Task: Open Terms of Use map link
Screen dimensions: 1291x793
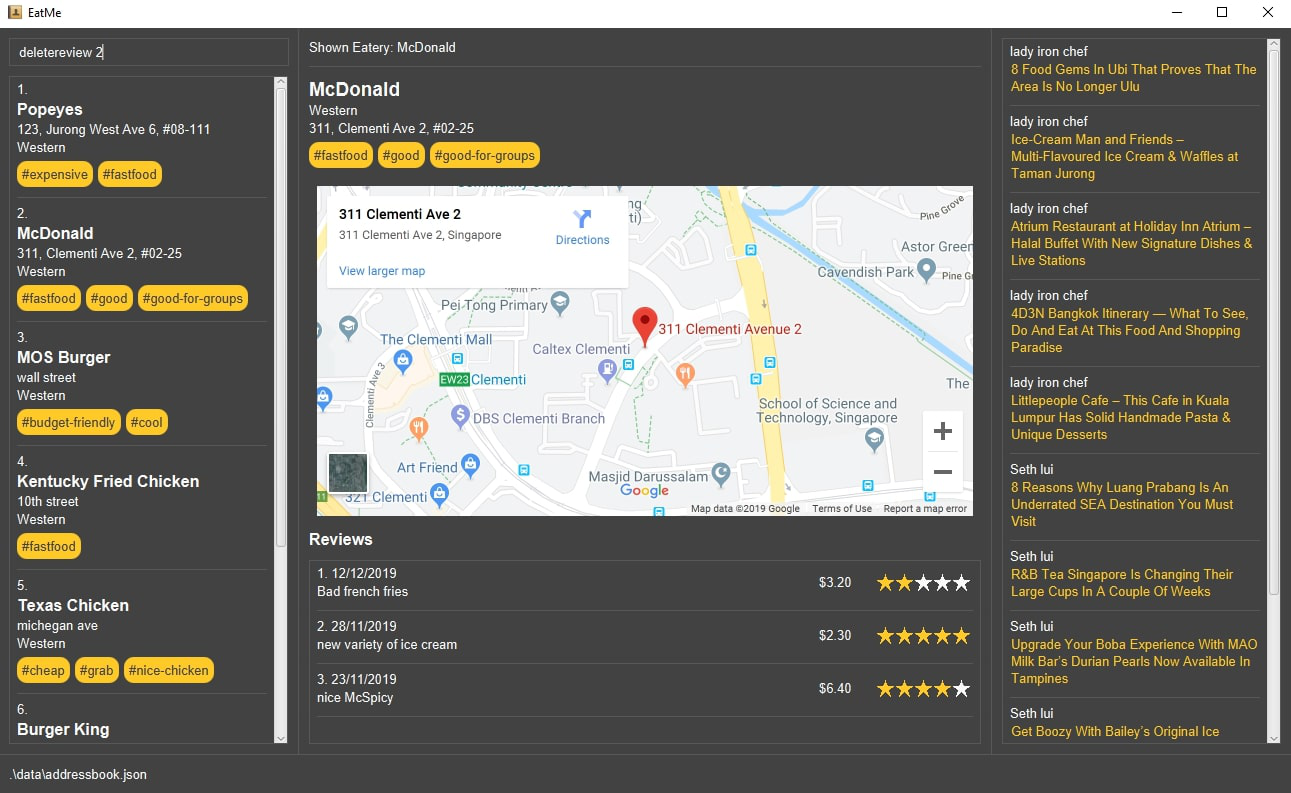Action: click(x=842, y=509)
